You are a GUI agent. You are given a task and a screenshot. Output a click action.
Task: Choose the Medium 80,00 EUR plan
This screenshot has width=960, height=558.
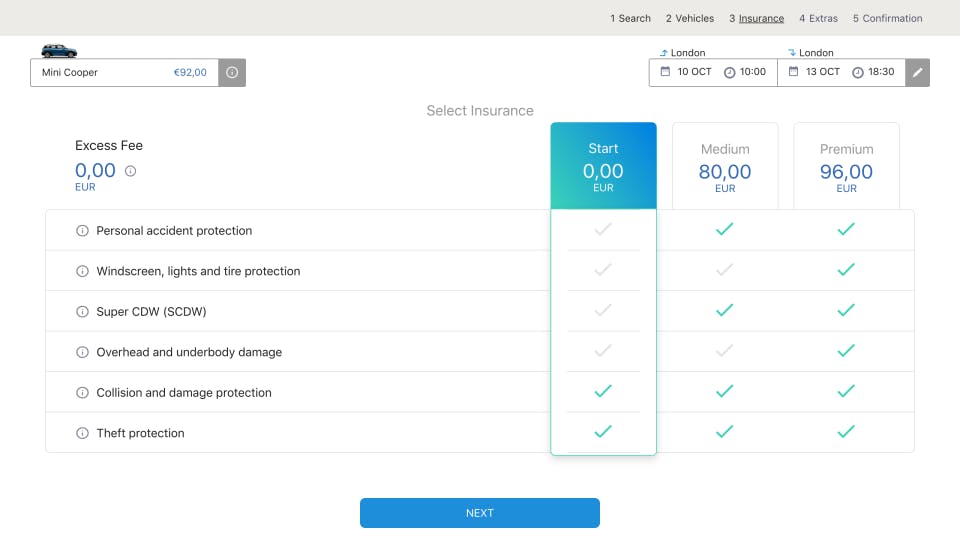coord(725,166)
